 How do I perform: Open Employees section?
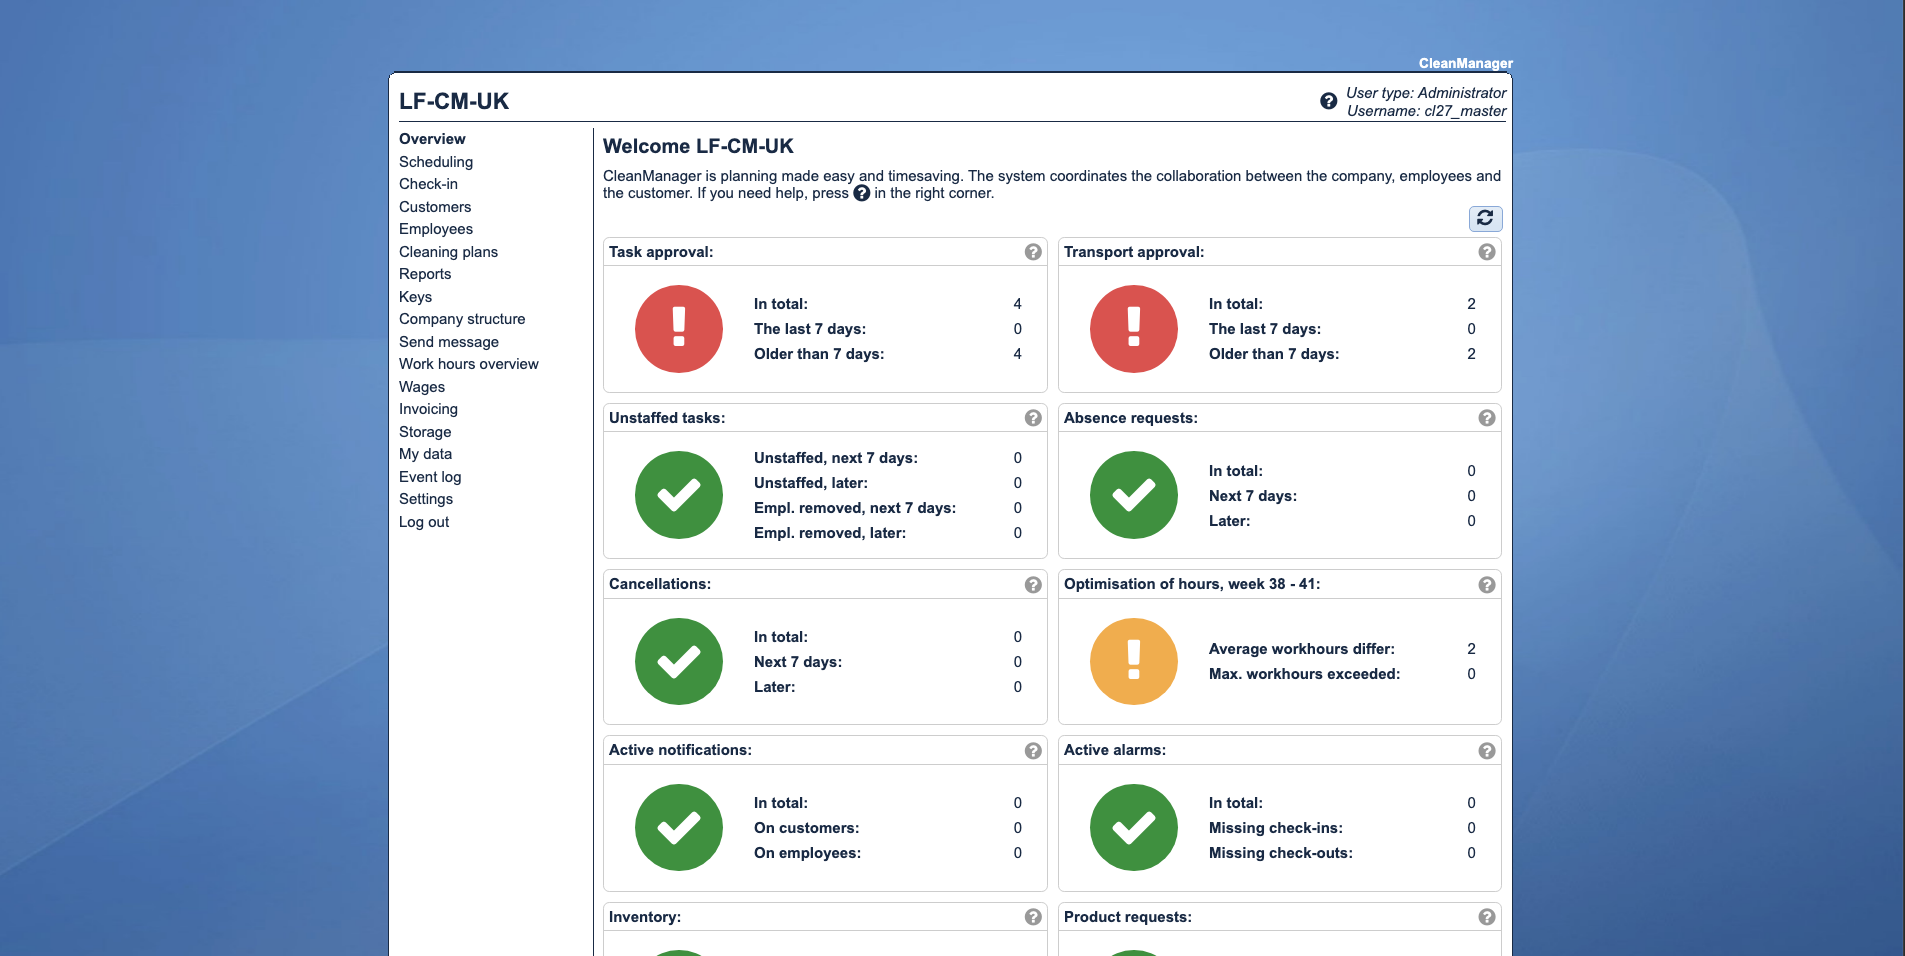[x=436, y=229]
